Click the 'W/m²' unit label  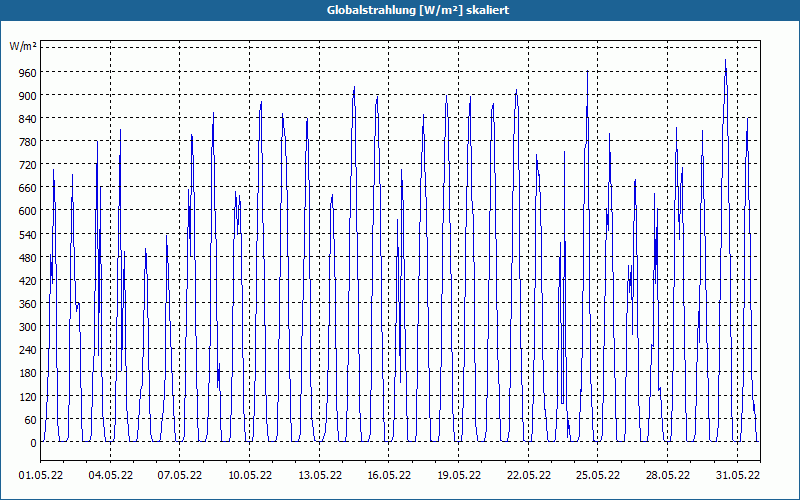pos(23,46)
